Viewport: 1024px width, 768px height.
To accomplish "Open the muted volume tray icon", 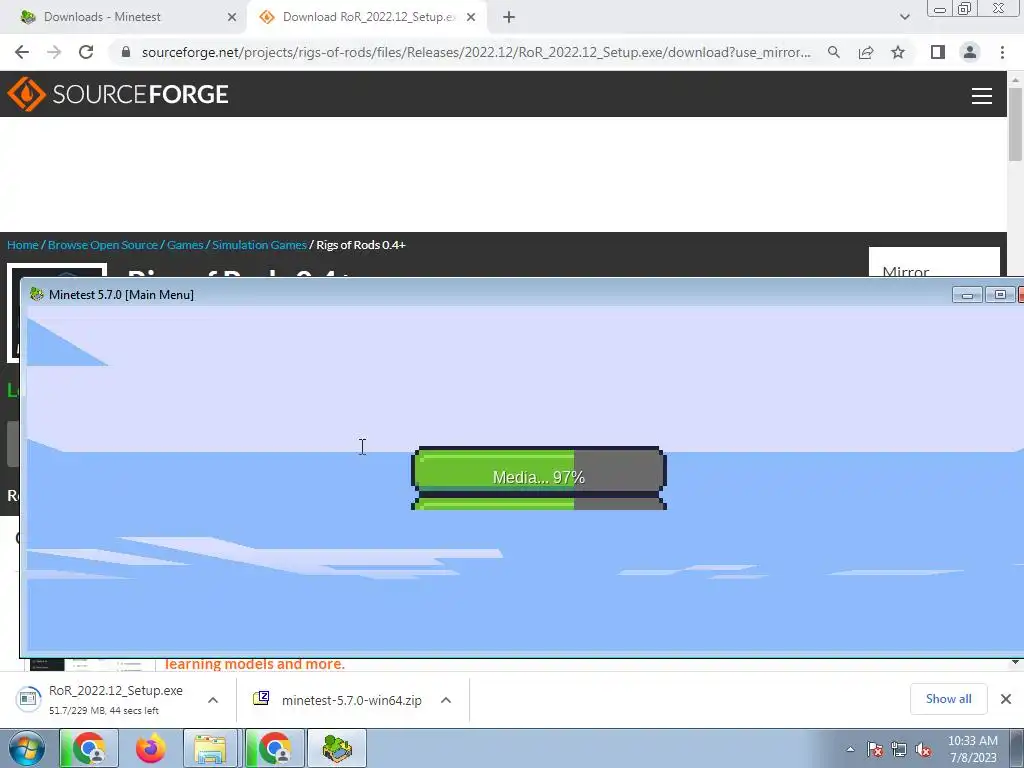I will click(923, 749).
